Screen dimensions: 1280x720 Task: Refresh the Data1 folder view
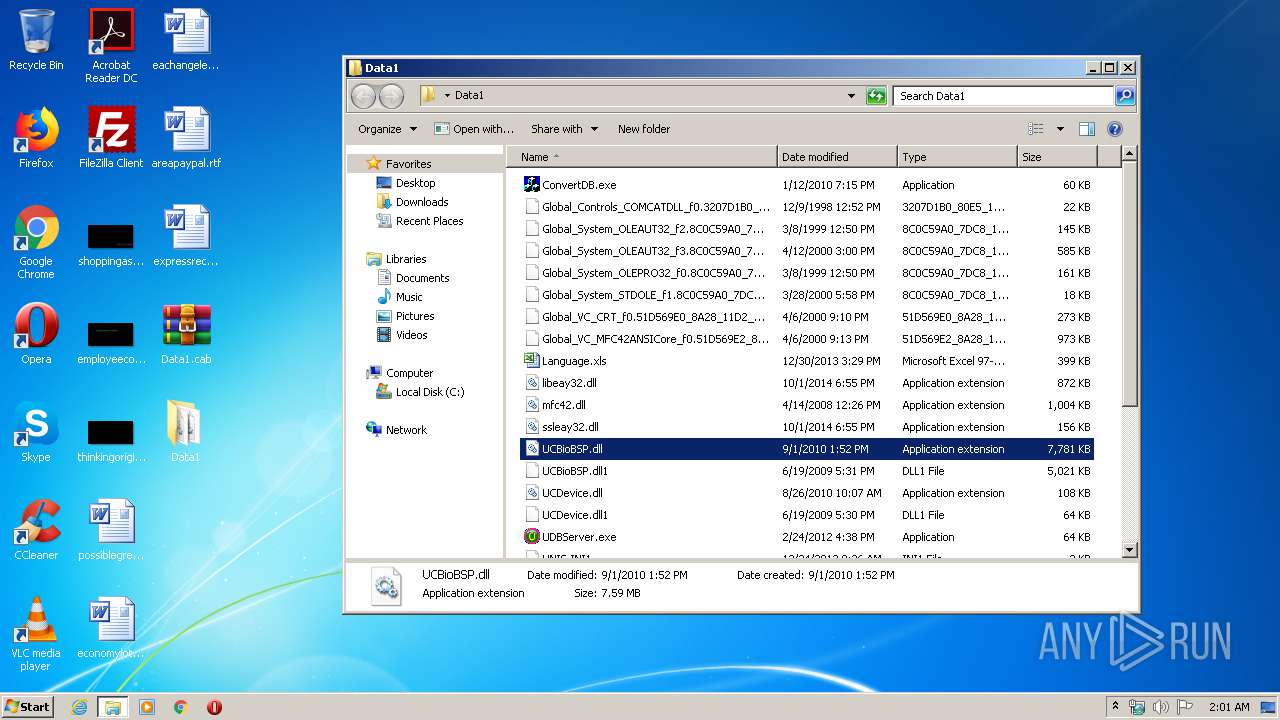[x=876, y=96]
